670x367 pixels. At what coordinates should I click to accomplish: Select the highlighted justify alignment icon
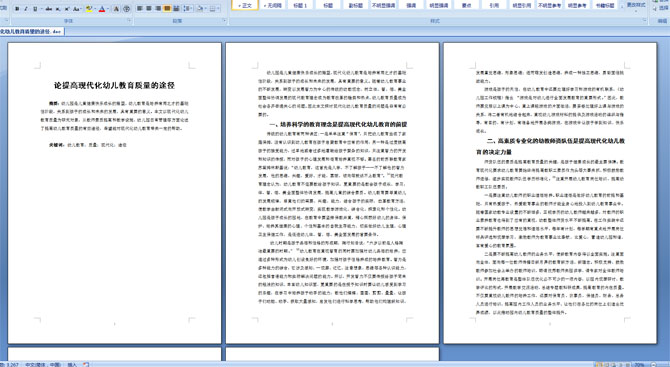tap(167, 9)
